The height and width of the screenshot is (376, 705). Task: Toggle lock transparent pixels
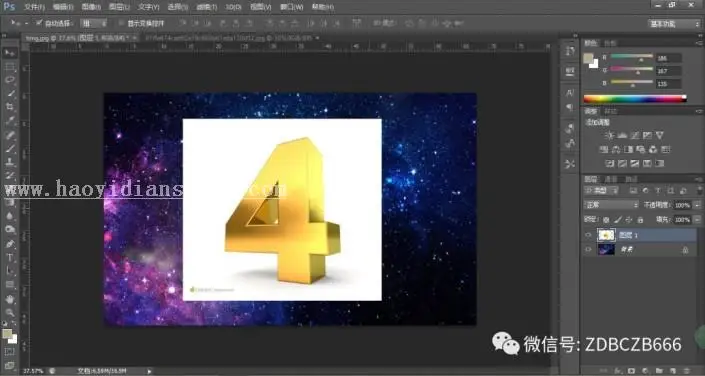coord(606,220)
